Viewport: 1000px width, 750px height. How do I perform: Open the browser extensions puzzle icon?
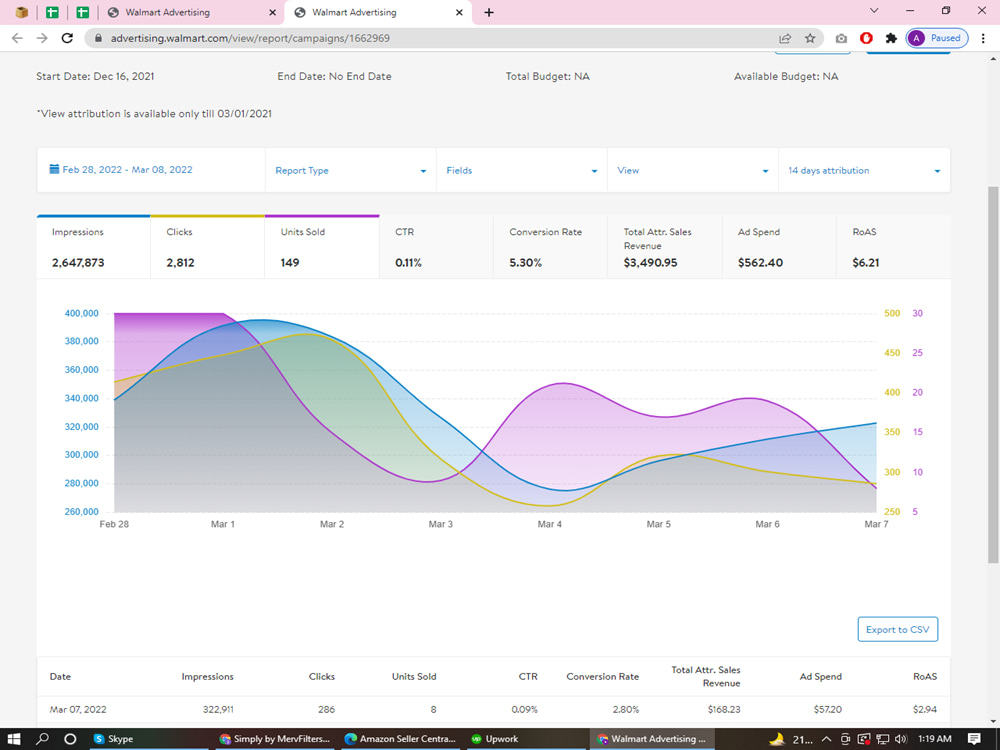coord(891,38)
